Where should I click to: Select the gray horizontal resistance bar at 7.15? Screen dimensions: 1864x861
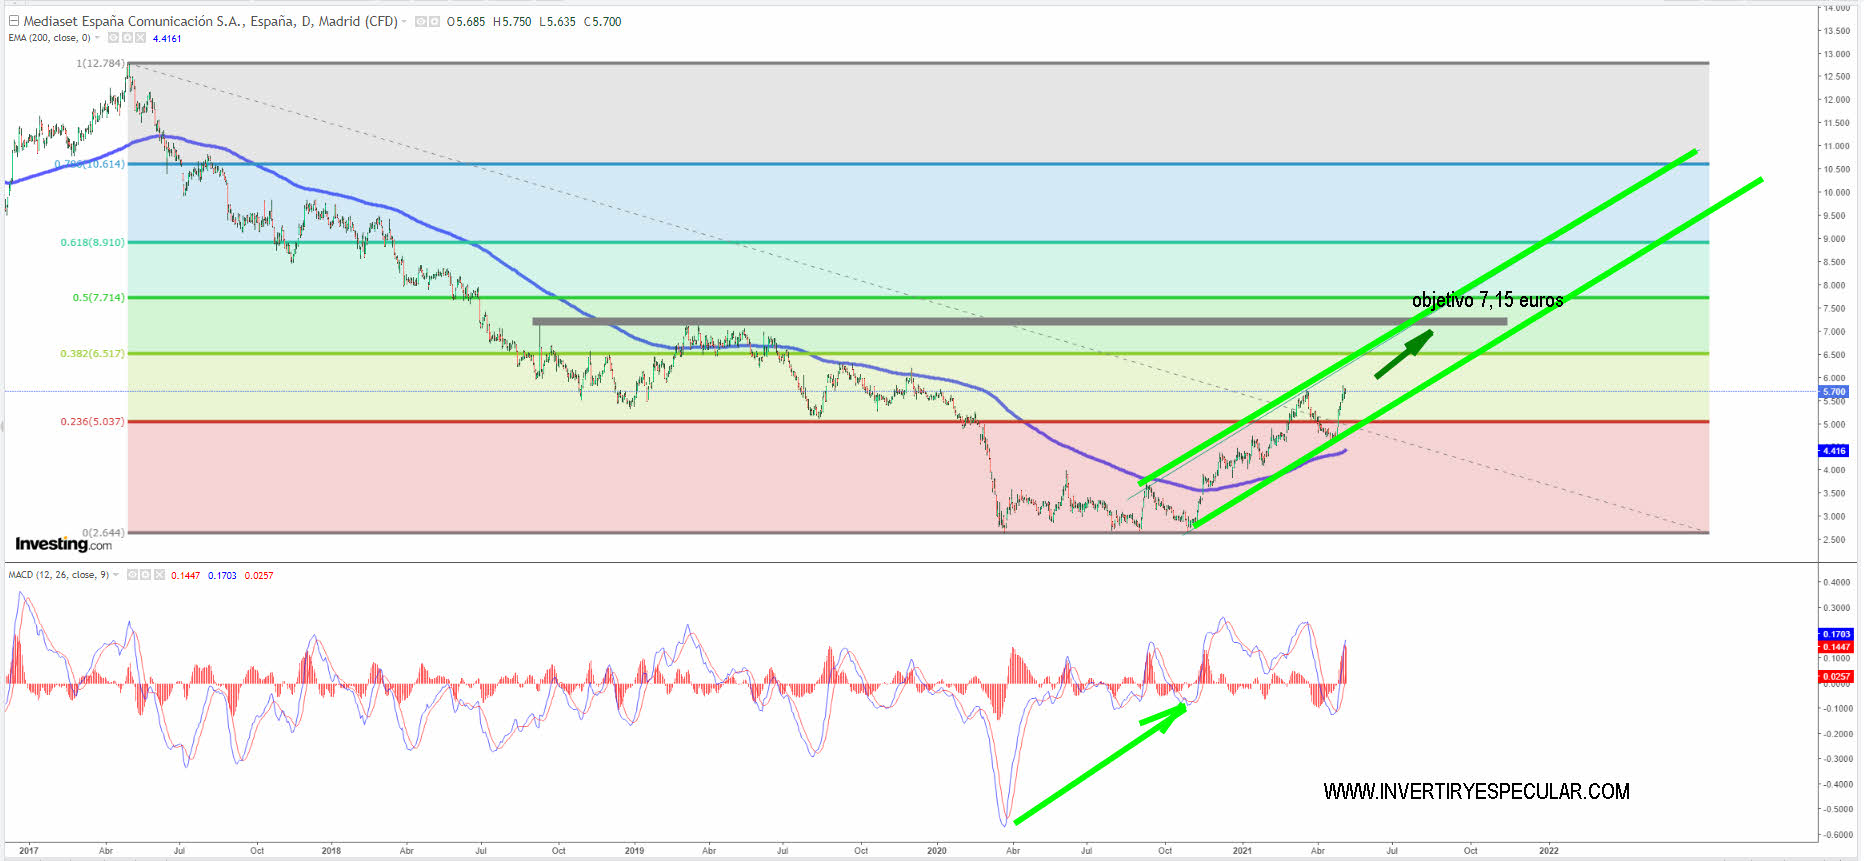pos(1019,322)
